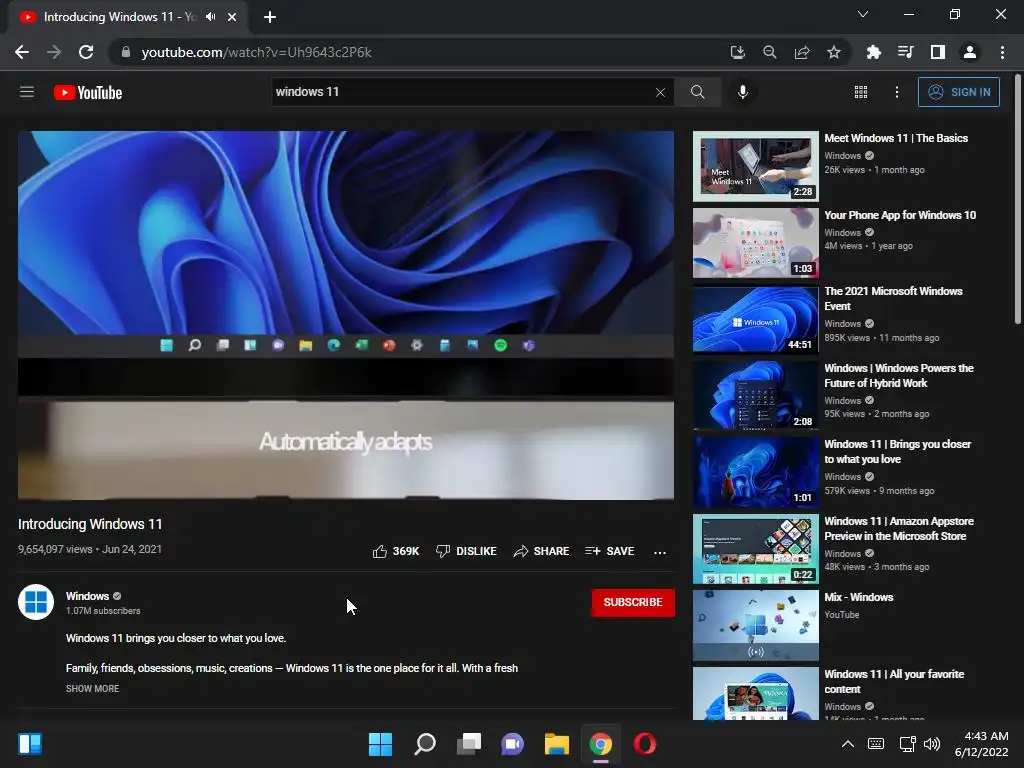Share this page from the address bar

click(x=802, y=52)
